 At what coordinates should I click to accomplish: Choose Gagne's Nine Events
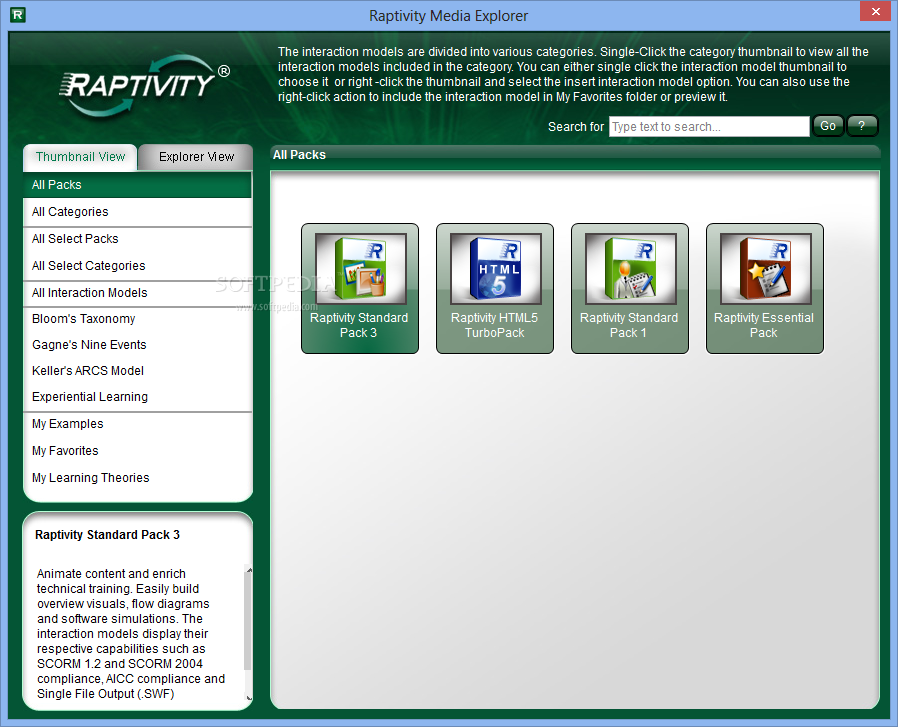pos(137,345)
